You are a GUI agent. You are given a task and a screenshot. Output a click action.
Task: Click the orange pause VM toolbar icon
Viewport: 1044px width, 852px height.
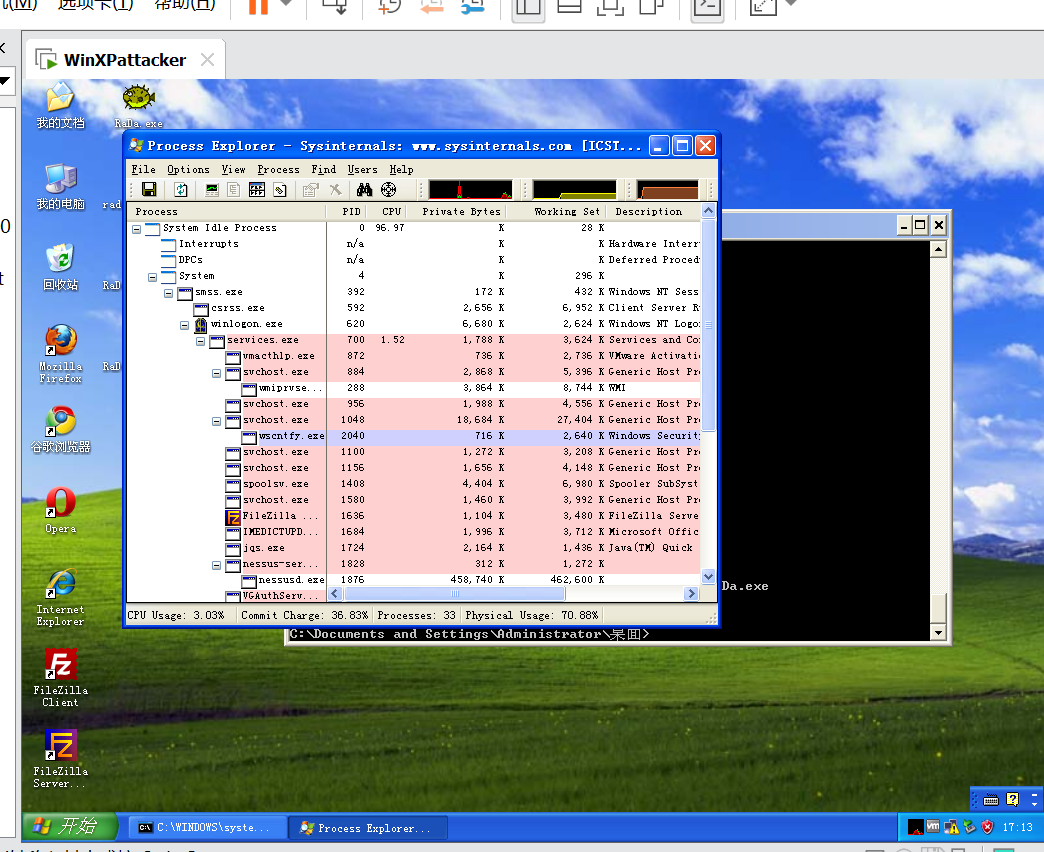point(258,7)
